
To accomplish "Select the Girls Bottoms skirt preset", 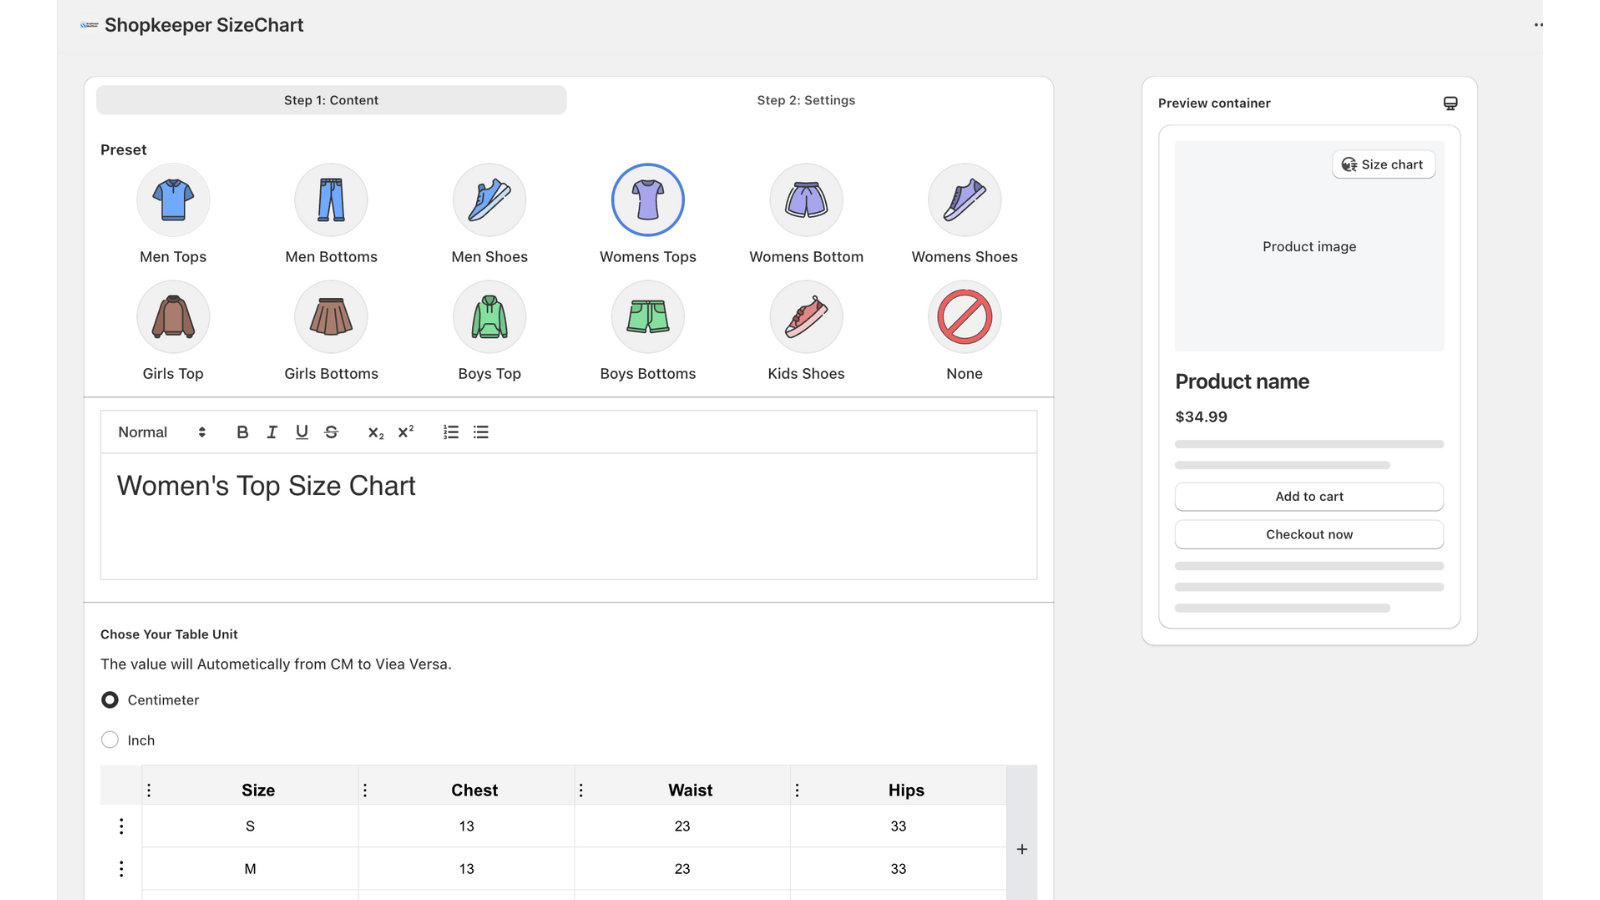I will [331, 317].
